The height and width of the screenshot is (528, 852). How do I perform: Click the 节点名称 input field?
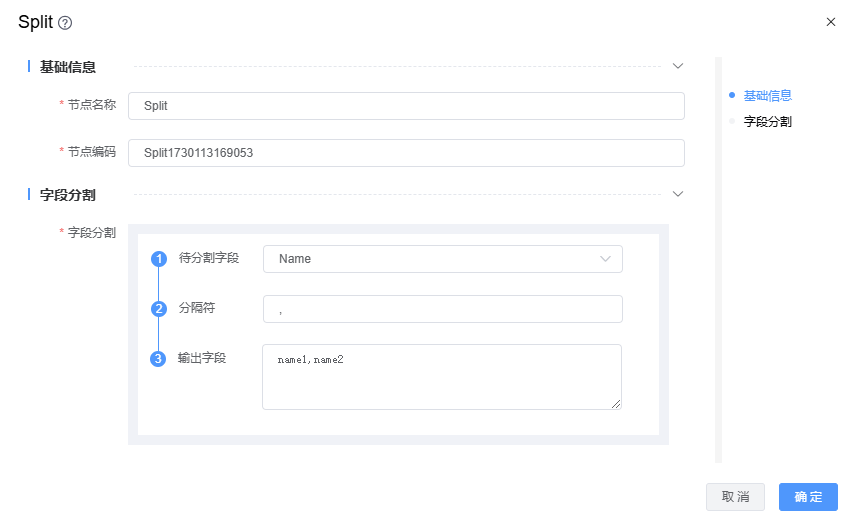(406, 105)
